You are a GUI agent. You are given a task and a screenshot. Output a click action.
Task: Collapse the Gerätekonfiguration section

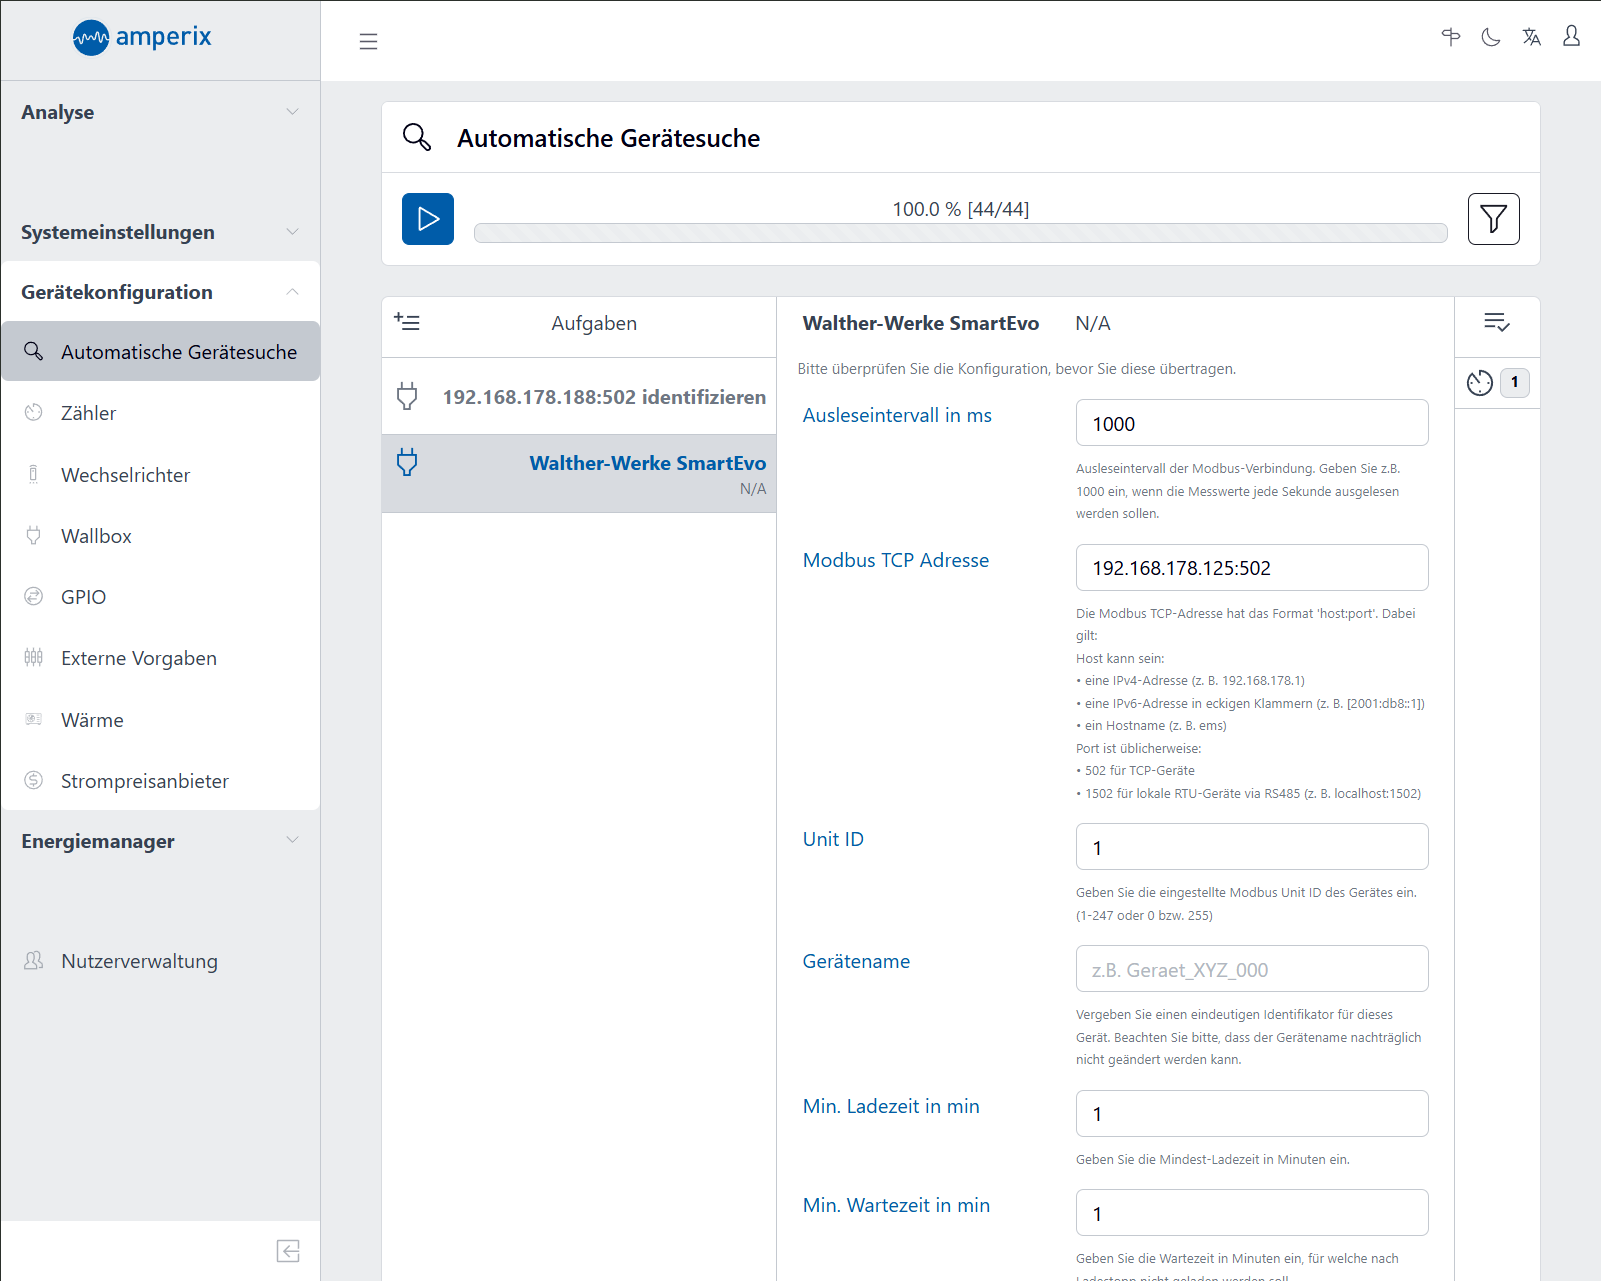pyautogui.click(x=160, y=292)
